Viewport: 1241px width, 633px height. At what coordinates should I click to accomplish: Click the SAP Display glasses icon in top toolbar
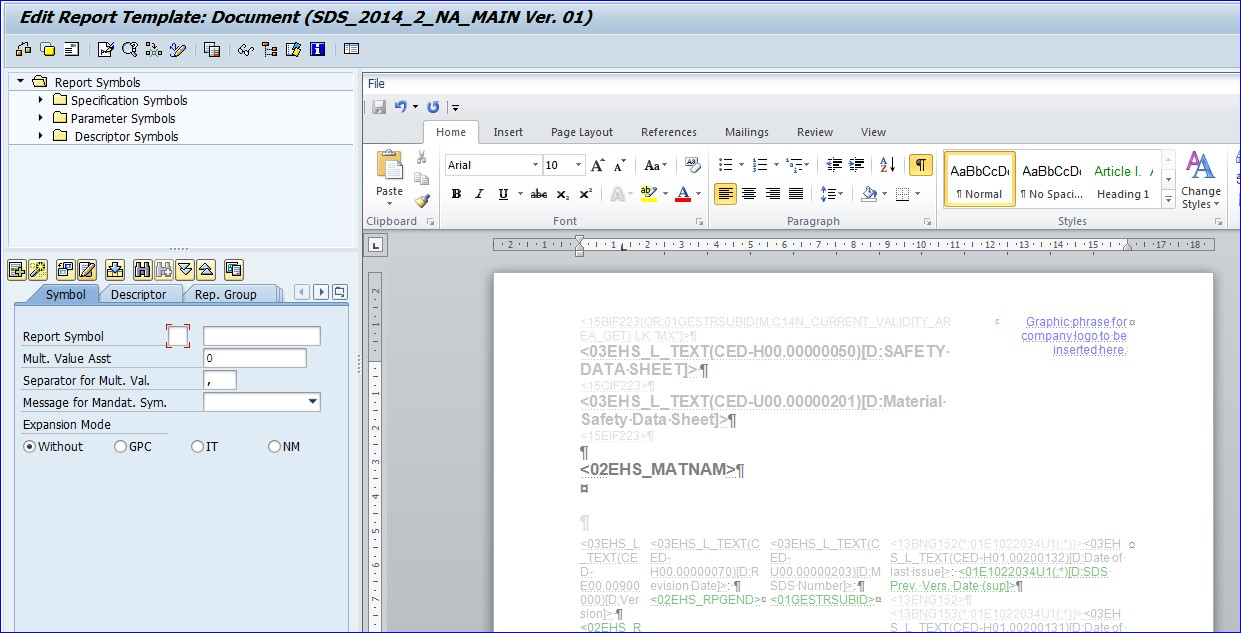tap(245, 49)
